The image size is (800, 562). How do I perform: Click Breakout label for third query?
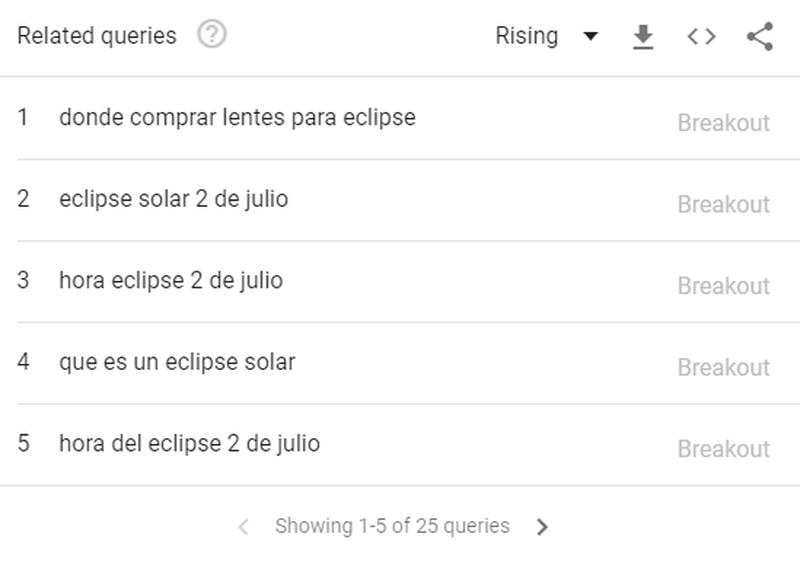pyautogui.click(x=723, y=286)
